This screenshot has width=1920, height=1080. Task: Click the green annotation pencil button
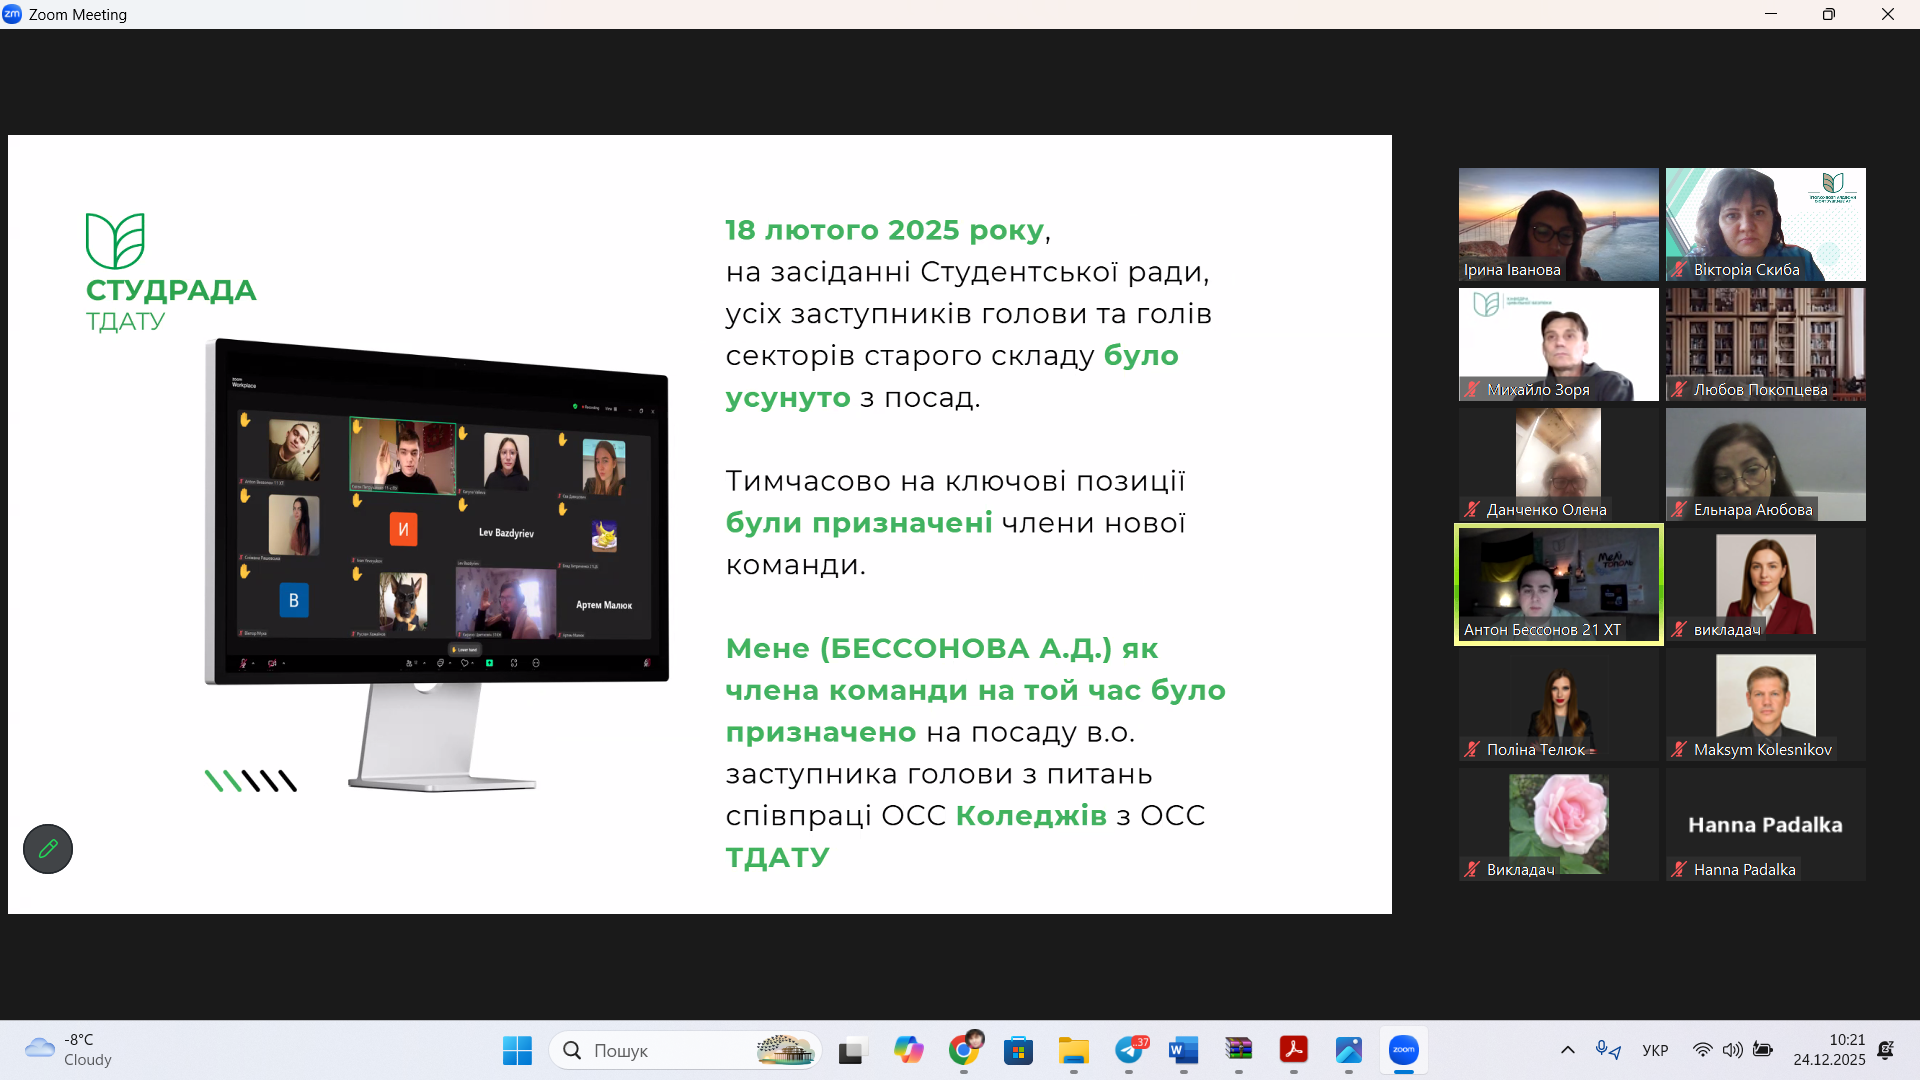point(47,848)
